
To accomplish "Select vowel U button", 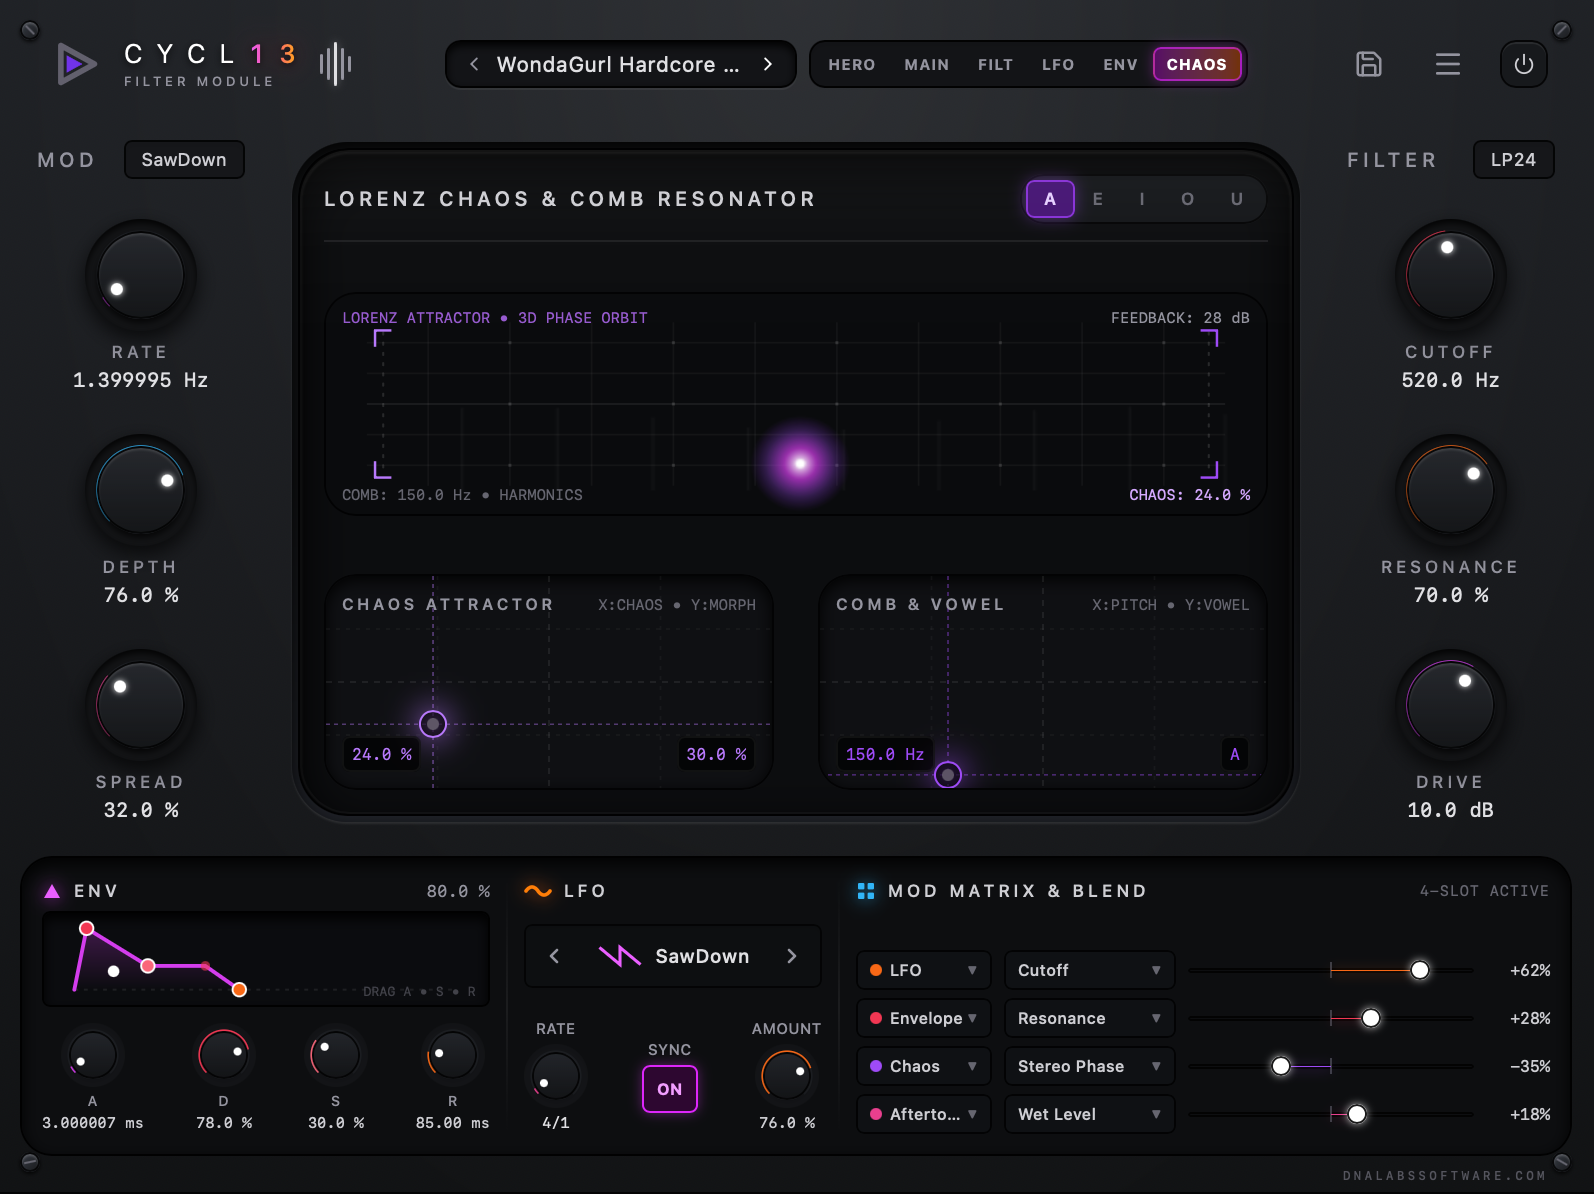I will click(x=1237, y=199).
